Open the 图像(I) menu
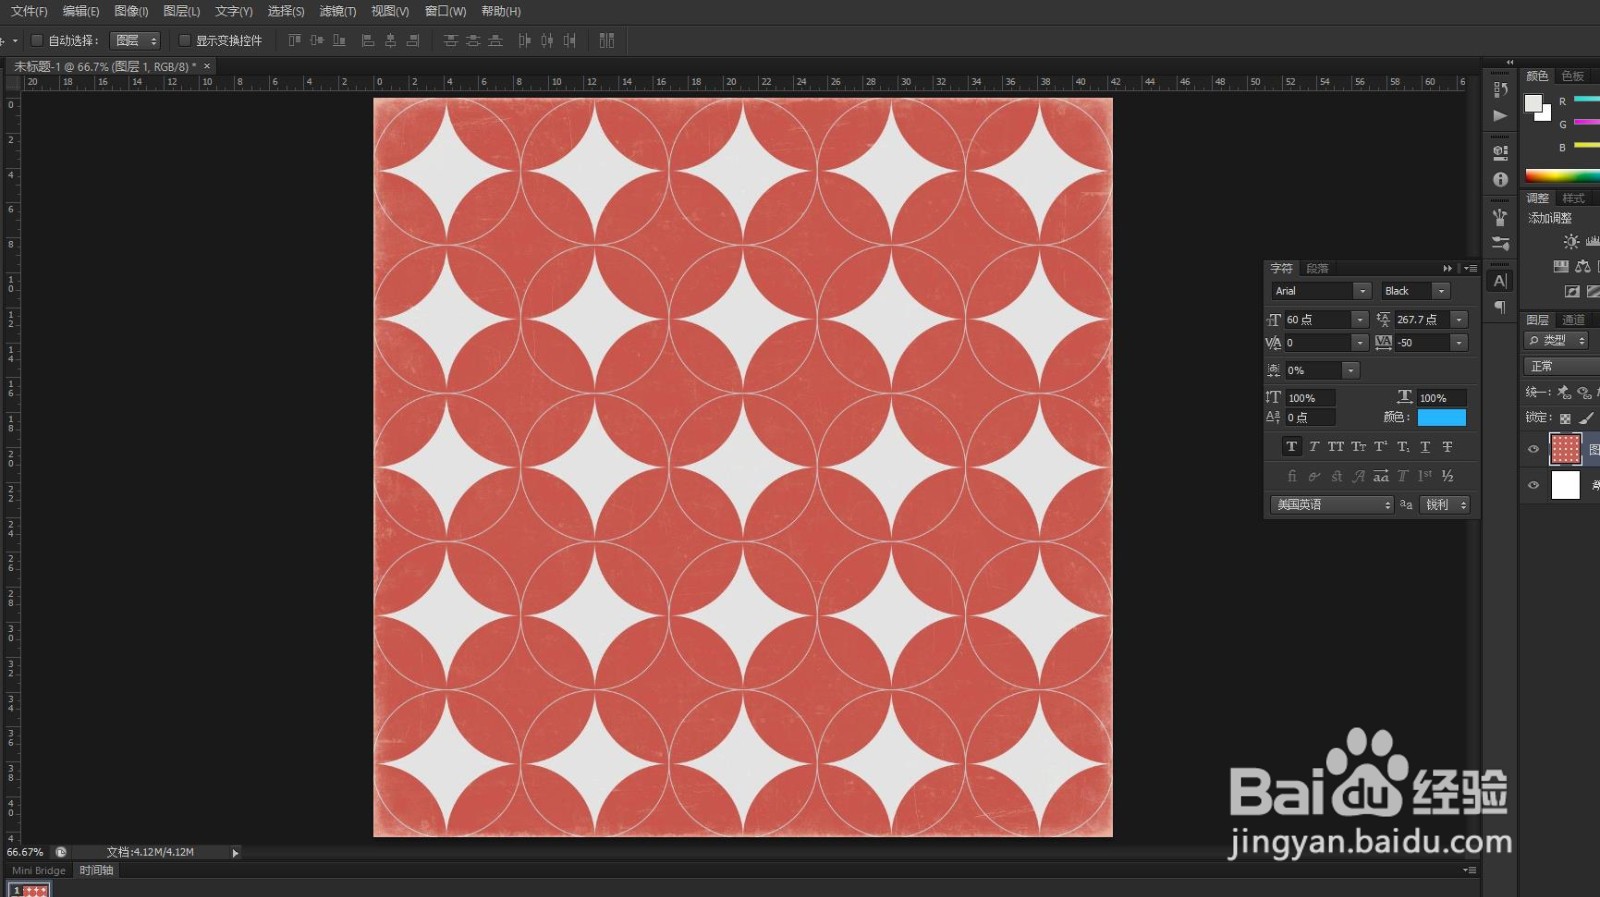This screenshot has height=897, width=1600. pos(131,11)
